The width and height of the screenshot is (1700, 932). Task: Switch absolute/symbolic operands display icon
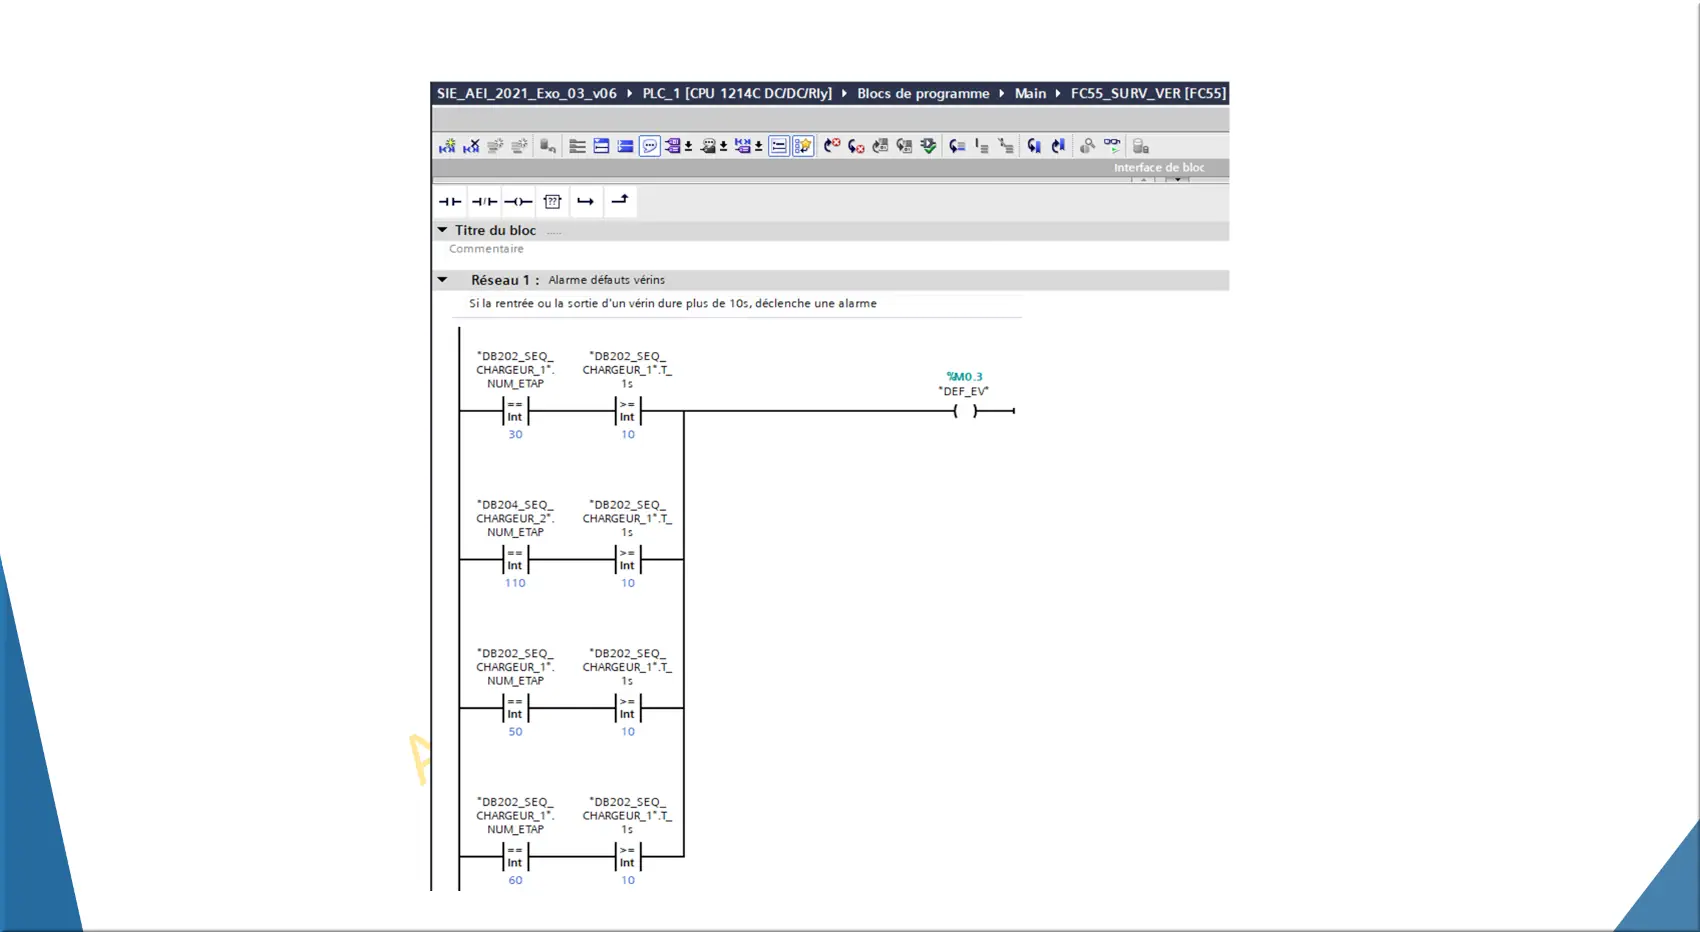(x=674, y=146)
